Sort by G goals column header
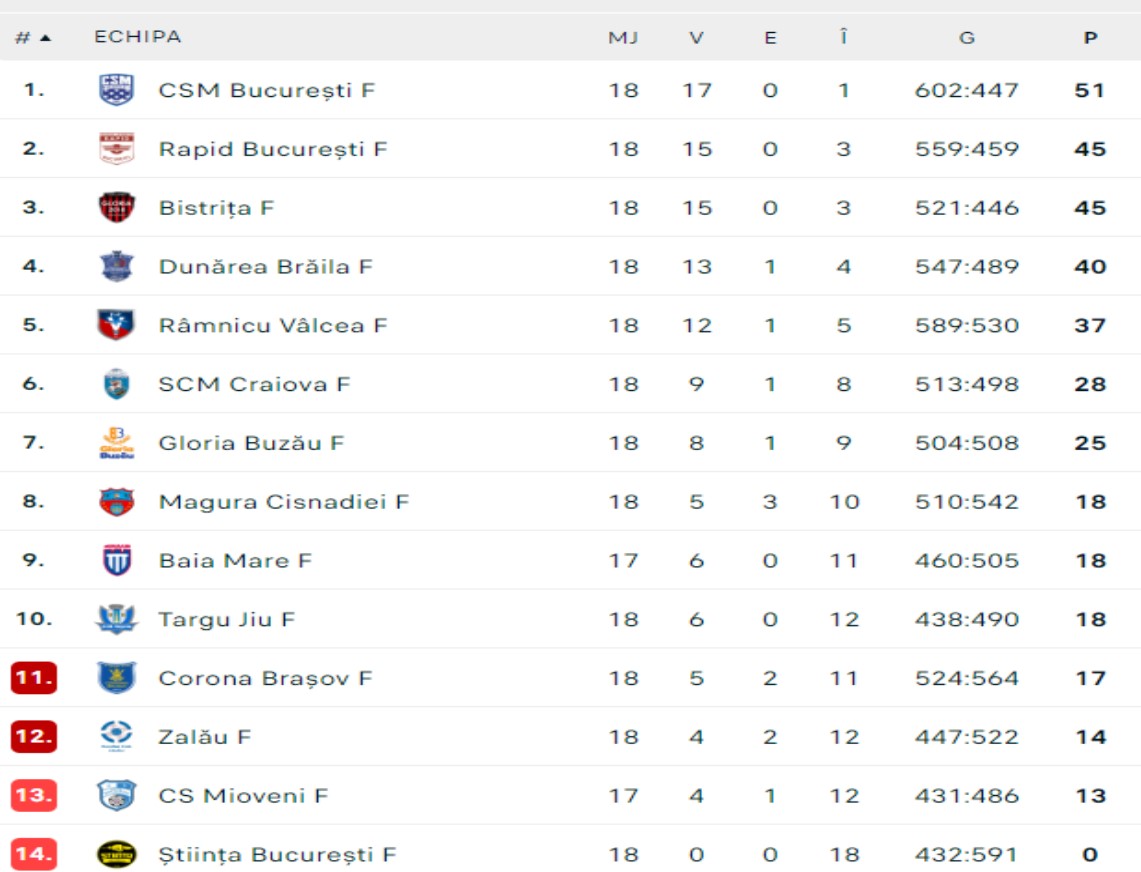Screen dimensions: 1141x872 point(966,38)
